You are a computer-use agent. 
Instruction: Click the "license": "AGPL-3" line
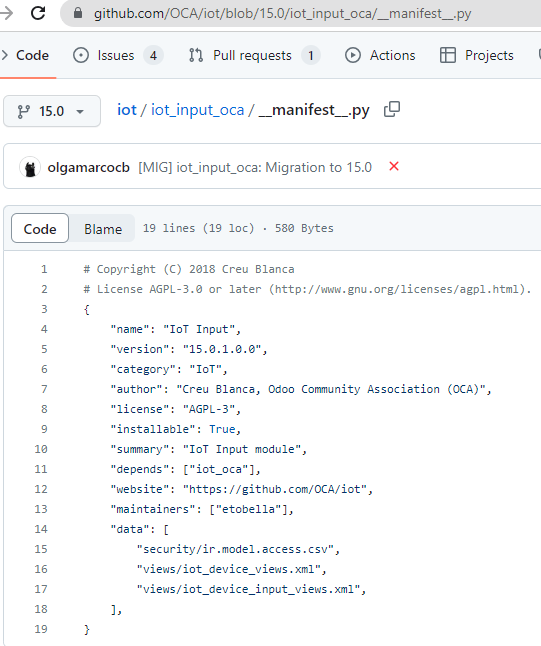176,409
